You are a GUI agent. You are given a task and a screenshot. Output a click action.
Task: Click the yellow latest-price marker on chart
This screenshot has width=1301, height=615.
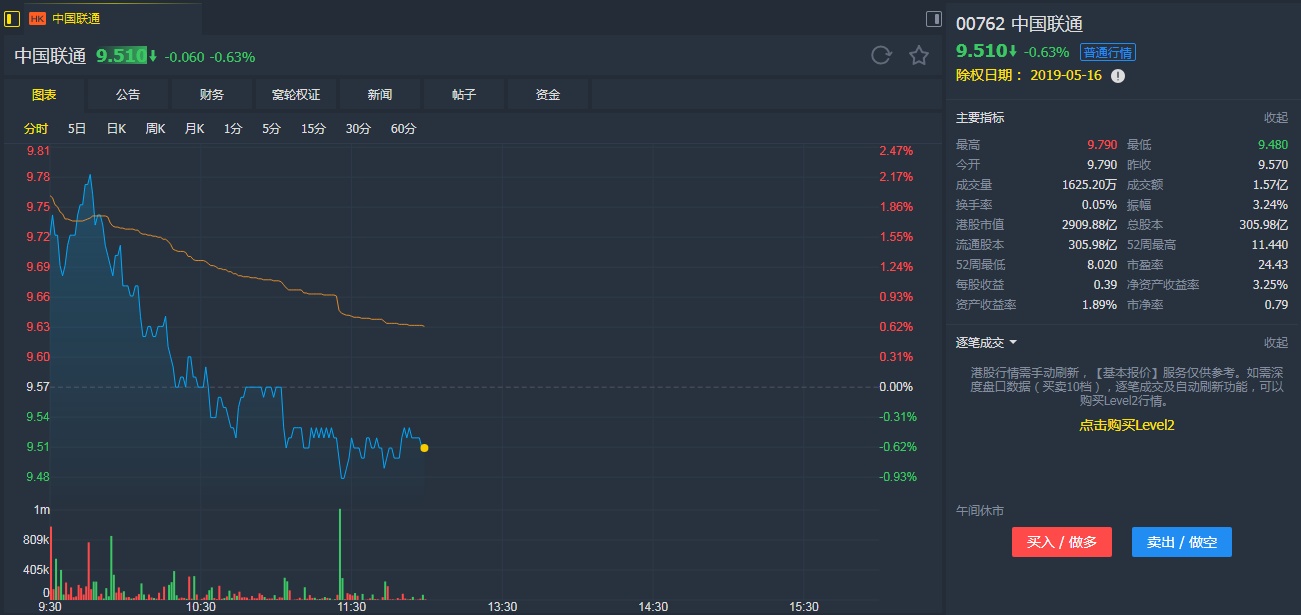point(424,448)
